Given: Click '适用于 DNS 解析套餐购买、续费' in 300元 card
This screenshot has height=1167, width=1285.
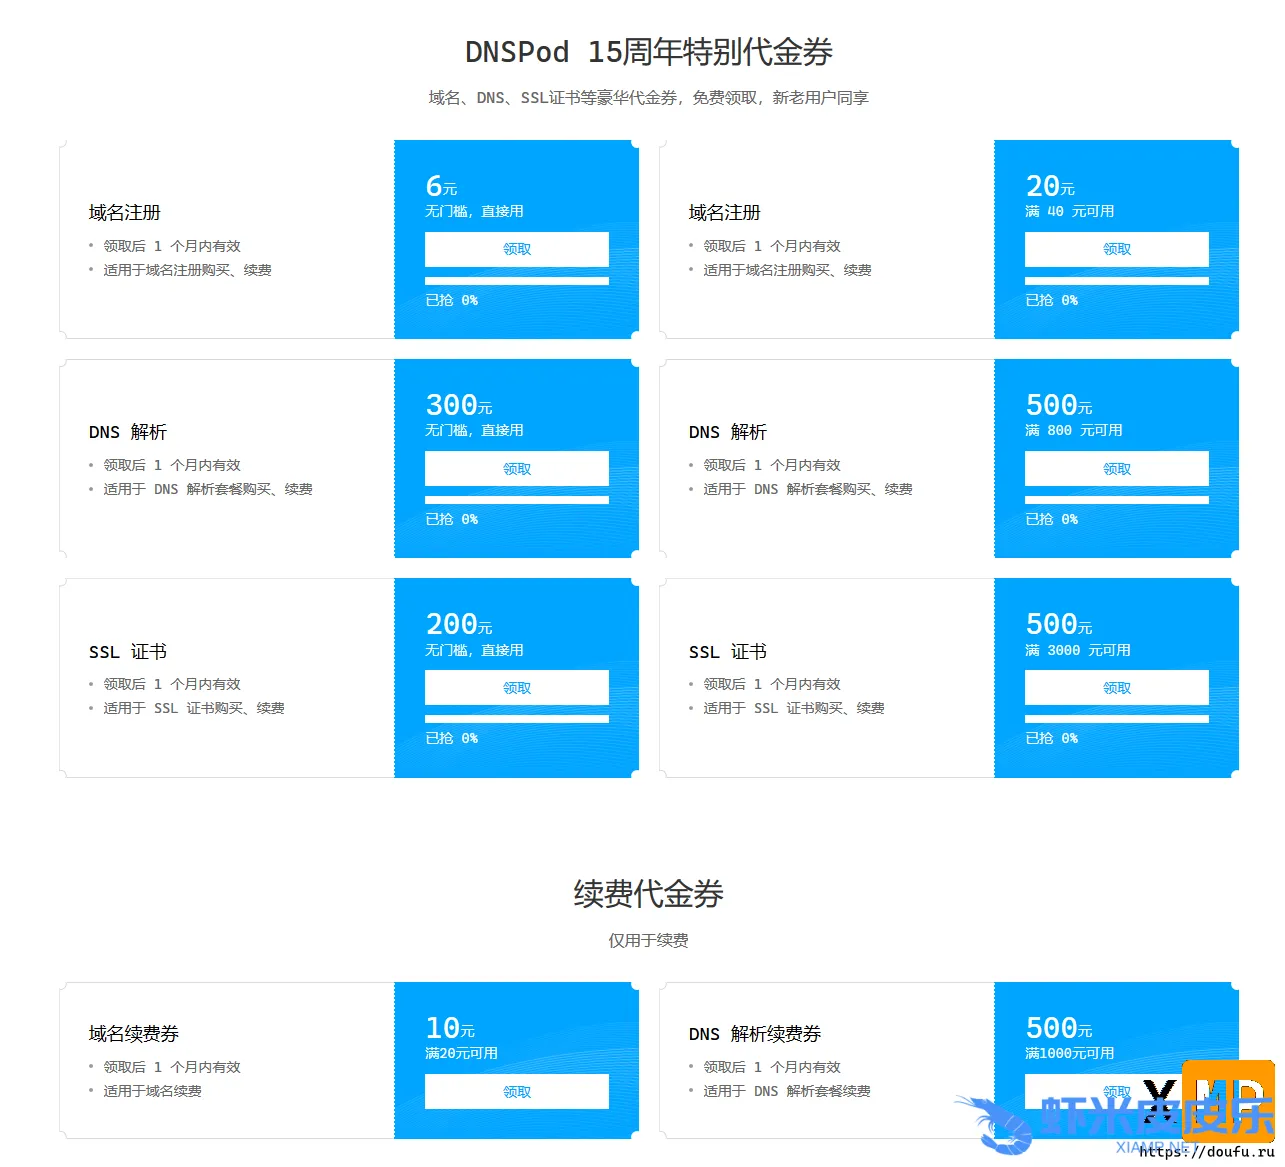Looking at the screenshot, I should click(208, 490).
